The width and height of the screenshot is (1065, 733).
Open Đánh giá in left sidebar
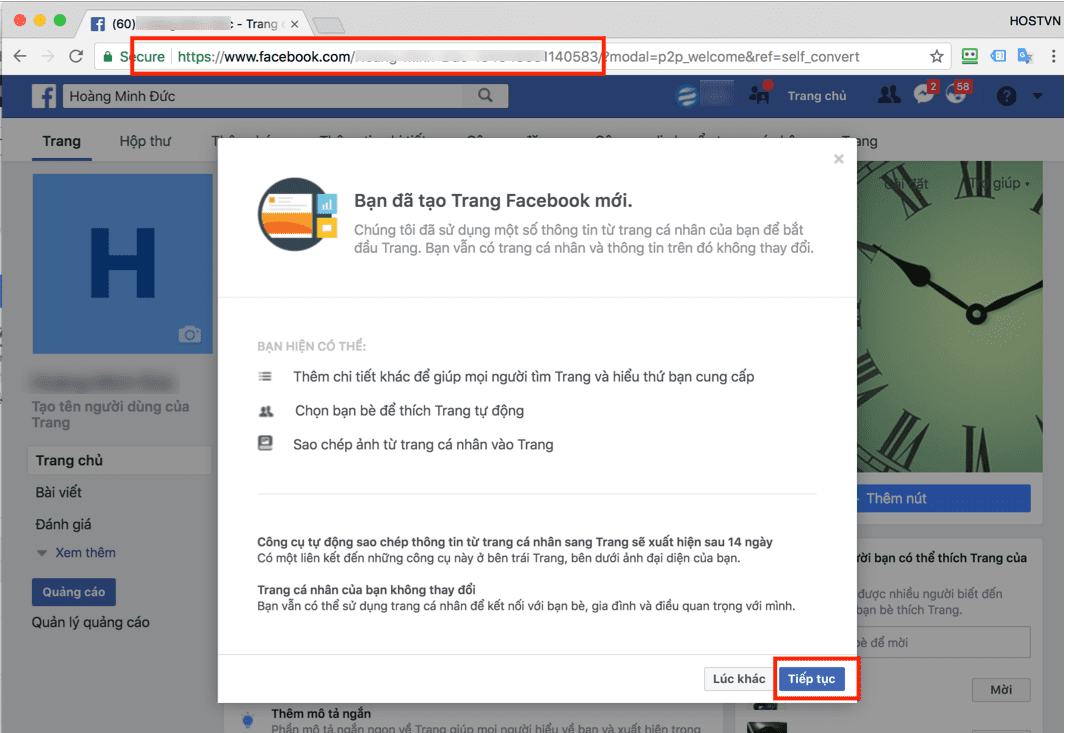tap(63, 524)
